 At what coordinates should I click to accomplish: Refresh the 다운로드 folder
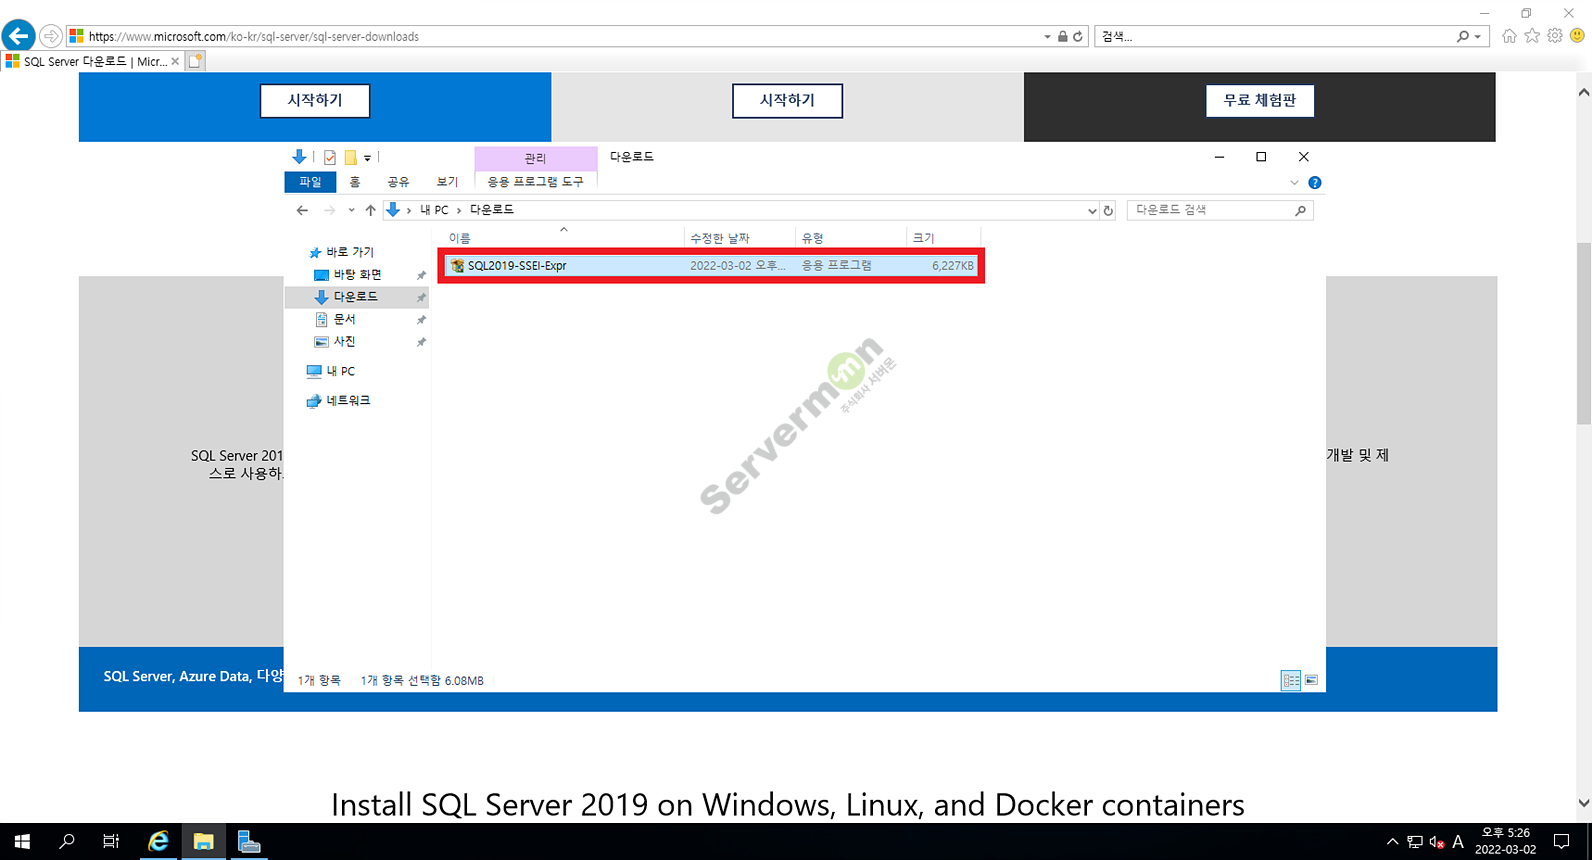(x=1108, y=211)
